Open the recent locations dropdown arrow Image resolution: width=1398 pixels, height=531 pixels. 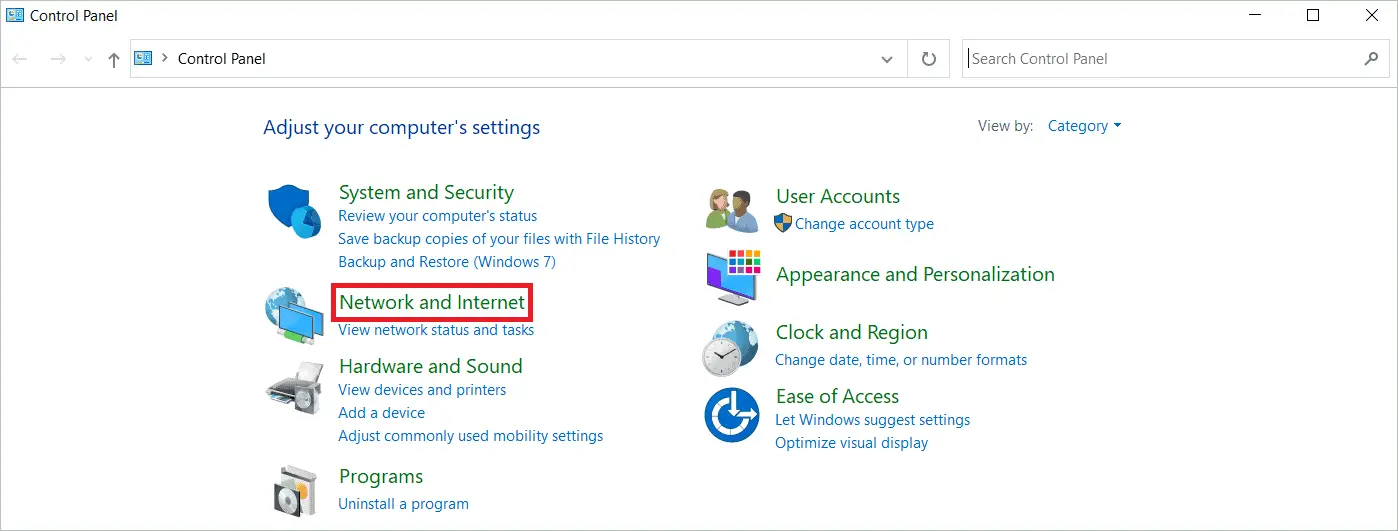[88, 60]
